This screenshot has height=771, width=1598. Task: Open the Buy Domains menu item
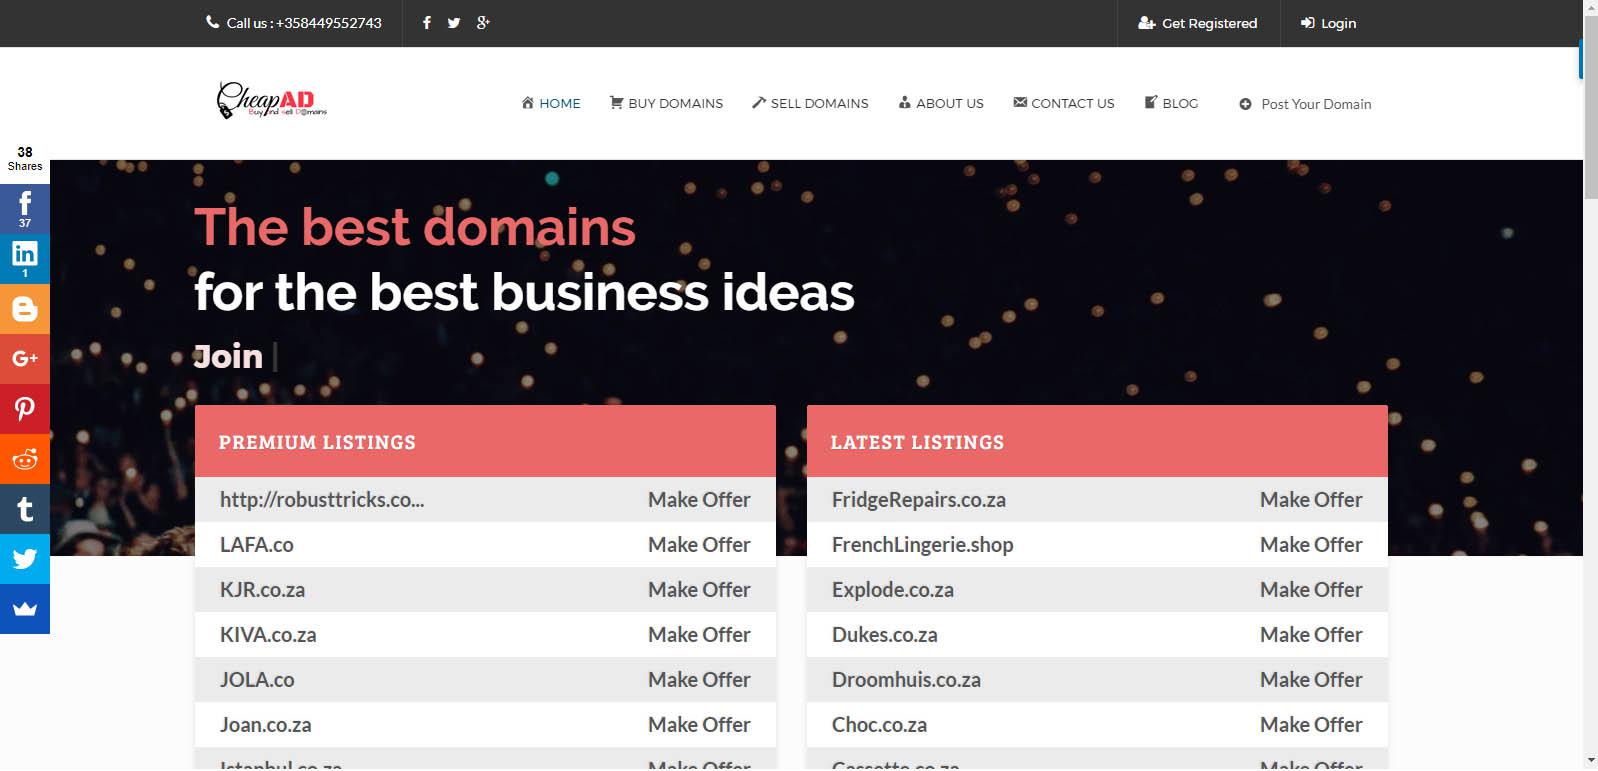[666, 103]
